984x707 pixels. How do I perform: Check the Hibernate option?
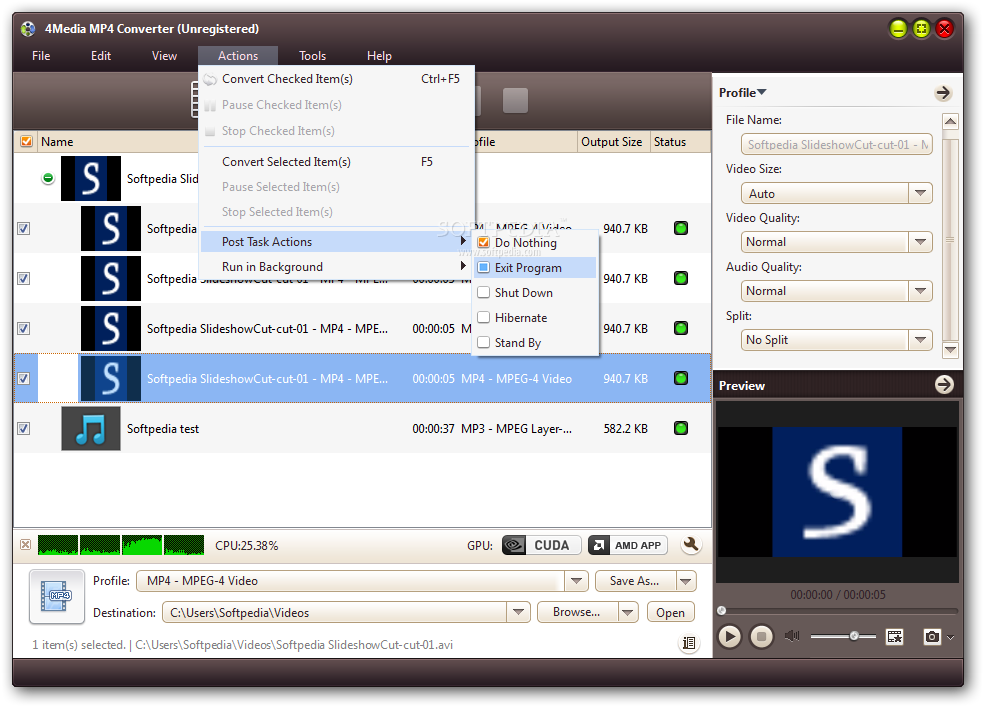483,317
